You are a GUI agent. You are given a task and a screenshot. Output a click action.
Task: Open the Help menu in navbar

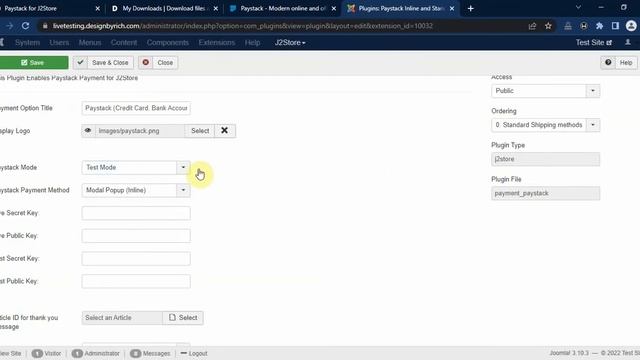[x=252, y=42]
